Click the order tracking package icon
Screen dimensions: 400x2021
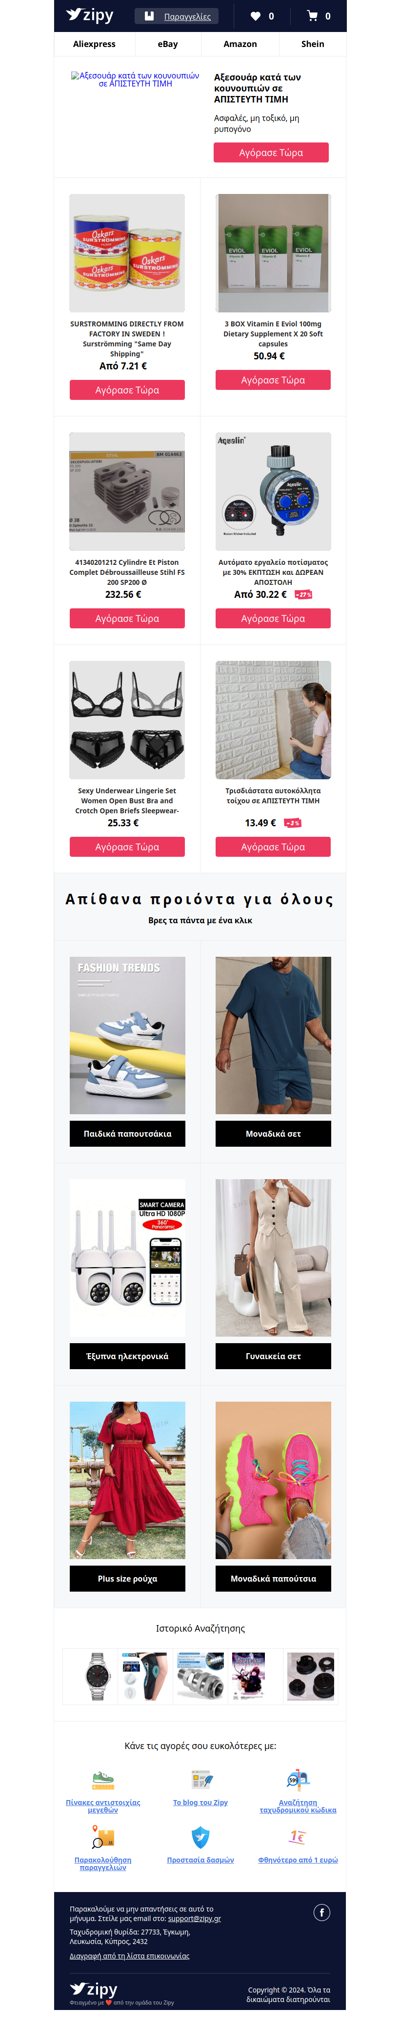pyautogui.click(x=103, y=1837)
